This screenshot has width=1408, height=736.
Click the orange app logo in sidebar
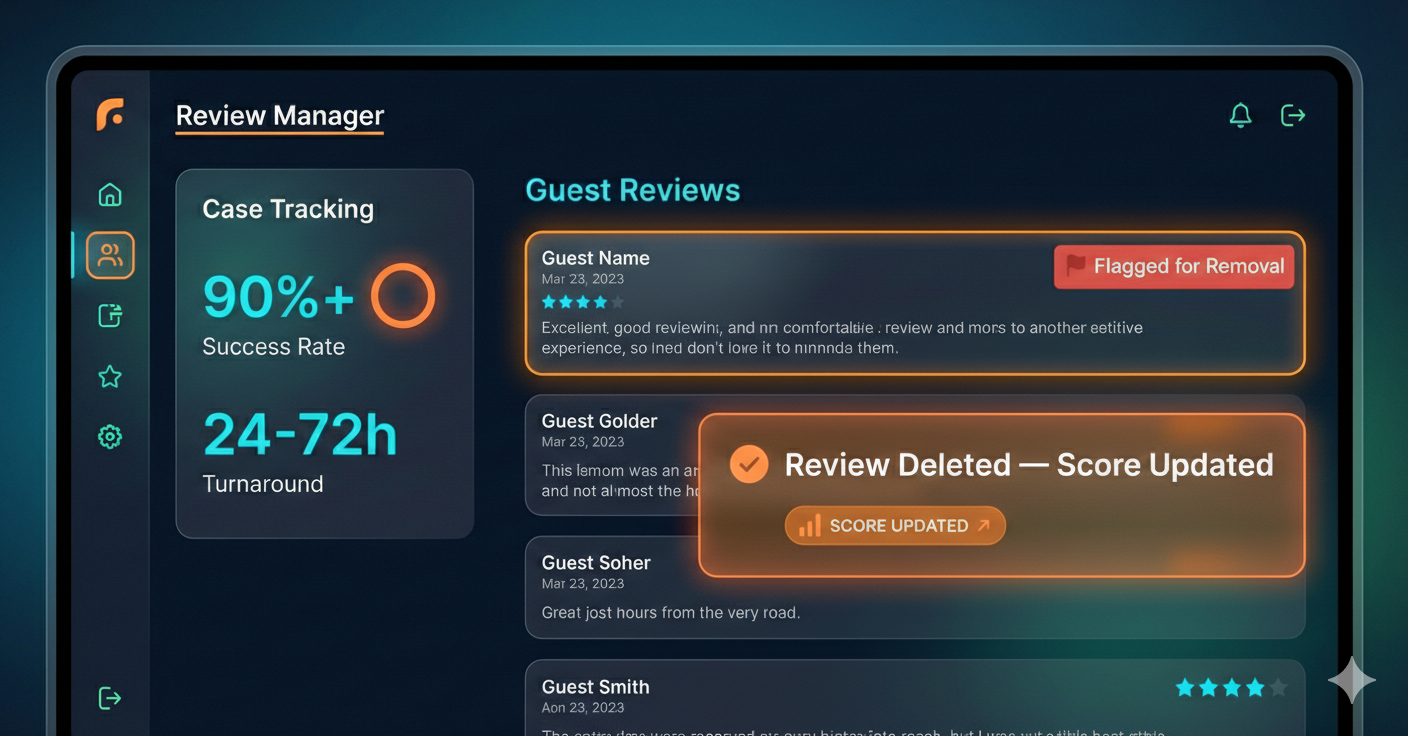click(x=110, y=115)
